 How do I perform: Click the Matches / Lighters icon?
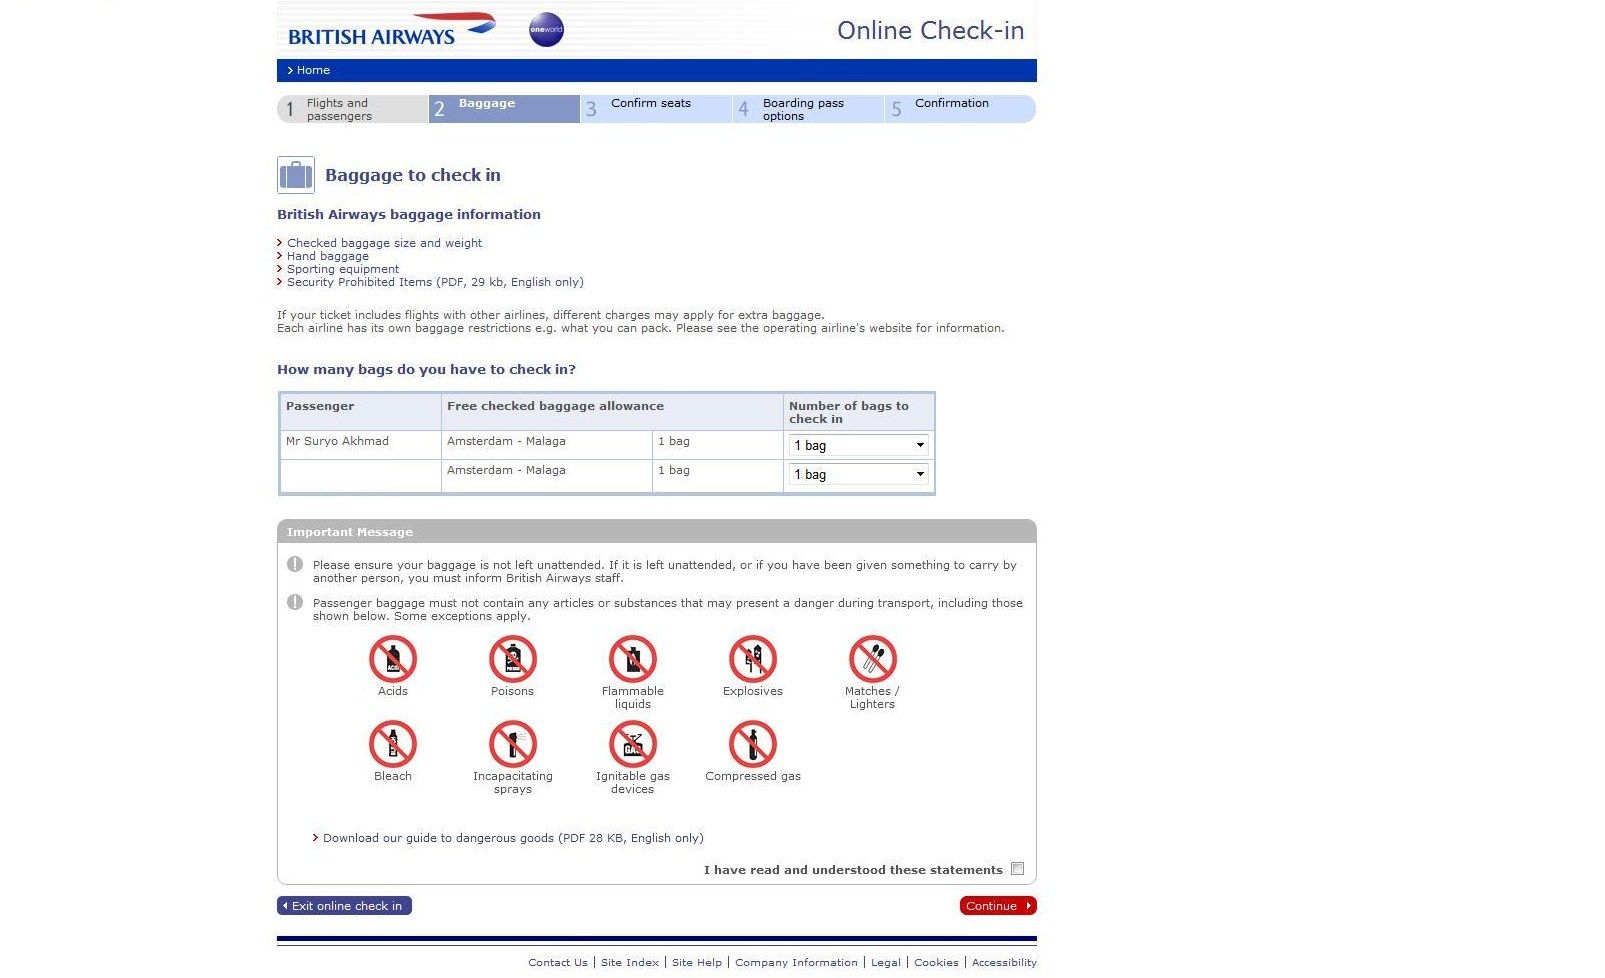click(872, 660)
